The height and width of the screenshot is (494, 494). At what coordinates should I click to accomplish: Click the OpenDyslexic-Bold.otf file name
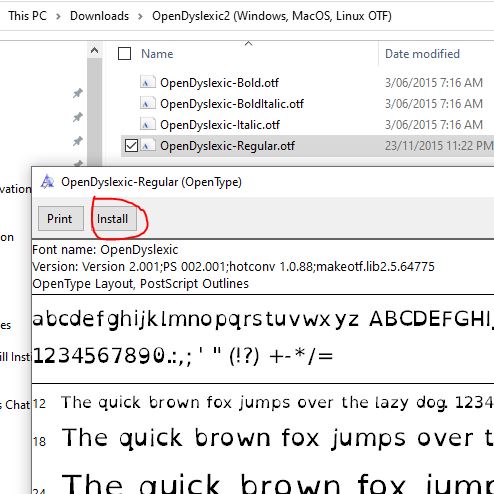[x=219, y=83]
